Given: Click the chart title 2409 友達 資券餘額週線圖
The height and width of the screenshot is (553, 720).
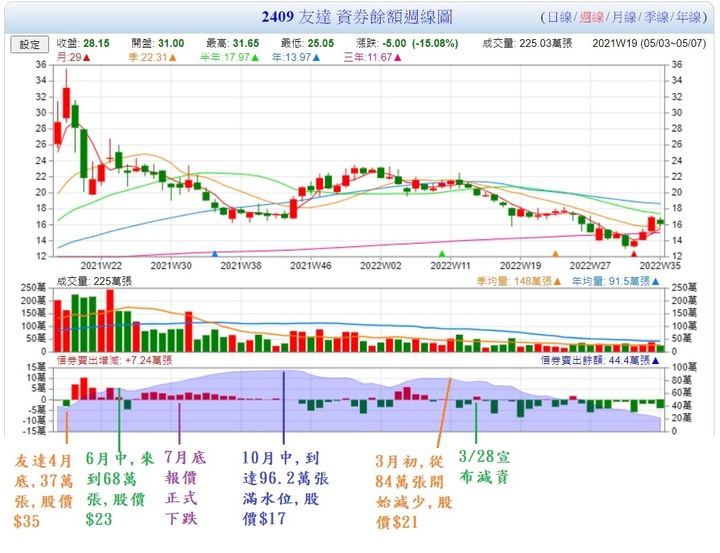Looking at the screenshot, I should point(357,17).
